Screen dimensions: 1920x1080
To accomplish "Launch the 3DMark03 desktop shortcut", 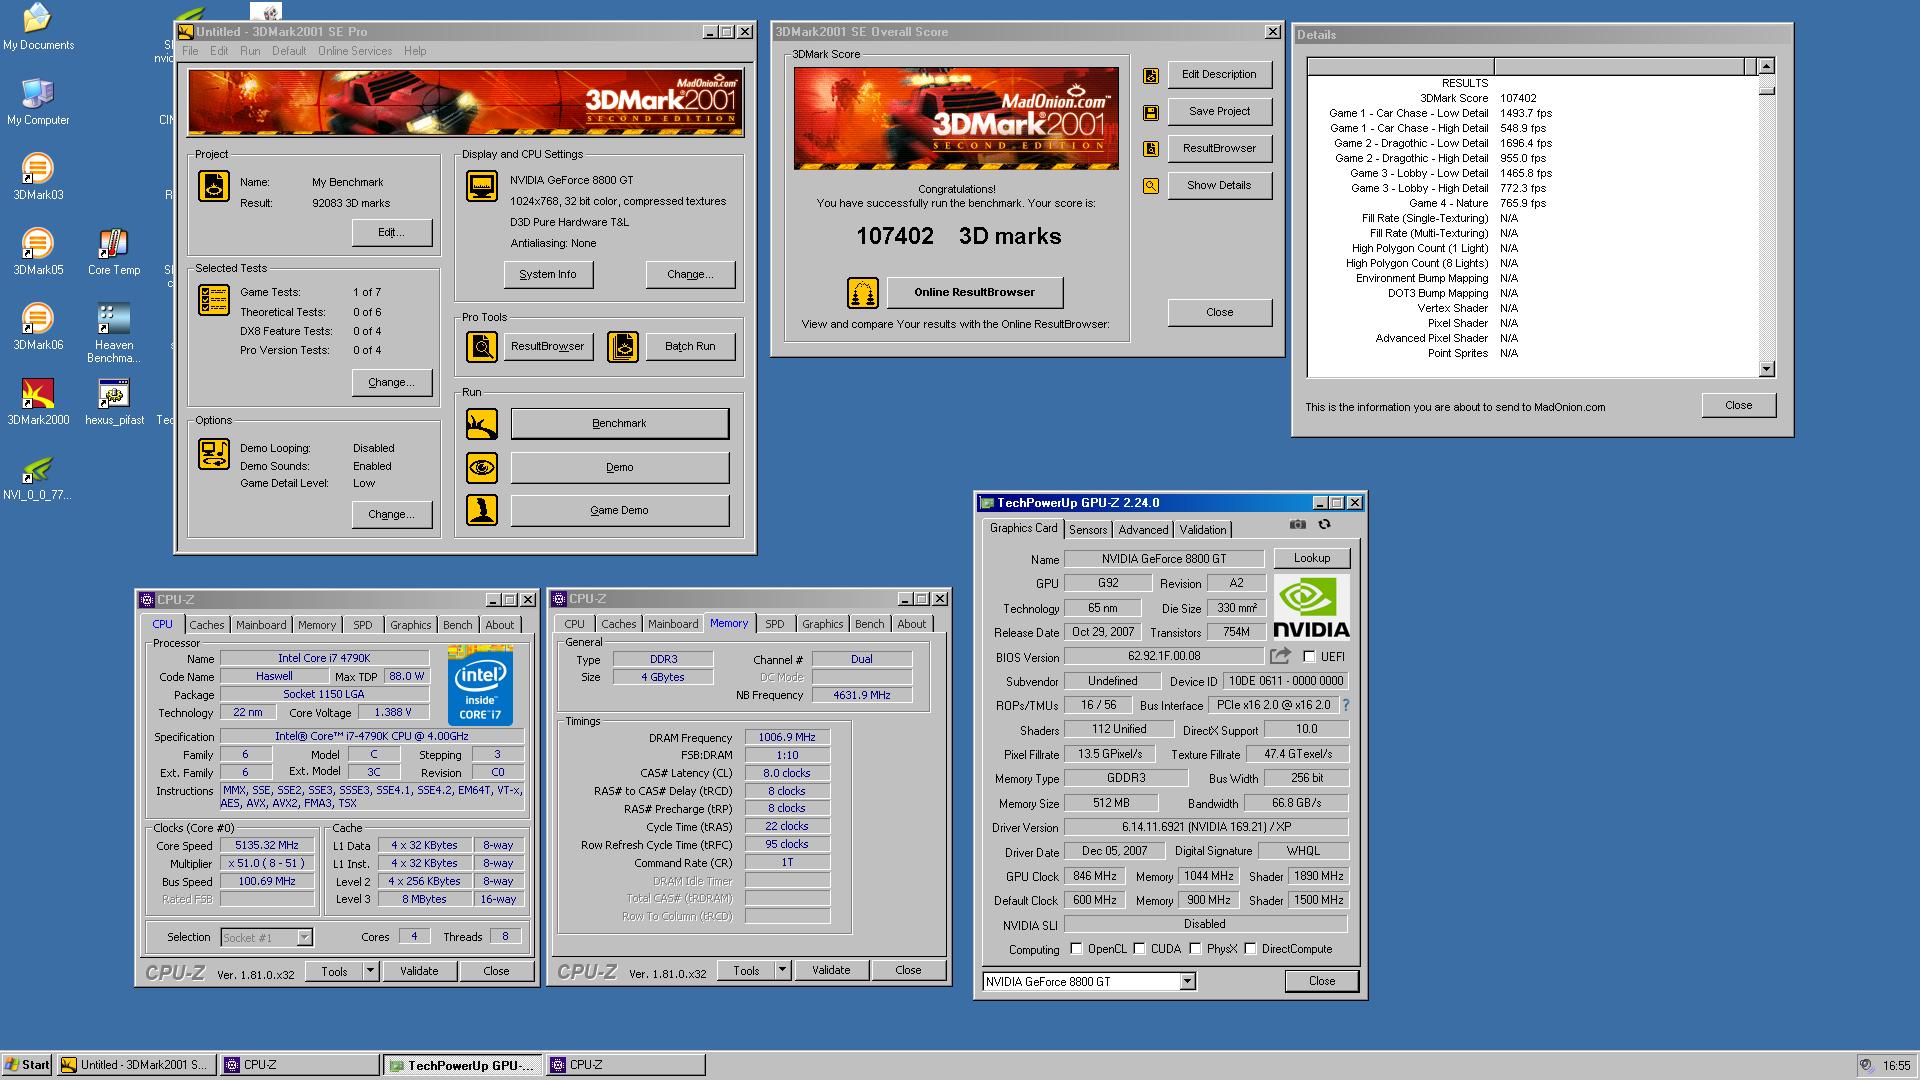I will coord(38,176).
